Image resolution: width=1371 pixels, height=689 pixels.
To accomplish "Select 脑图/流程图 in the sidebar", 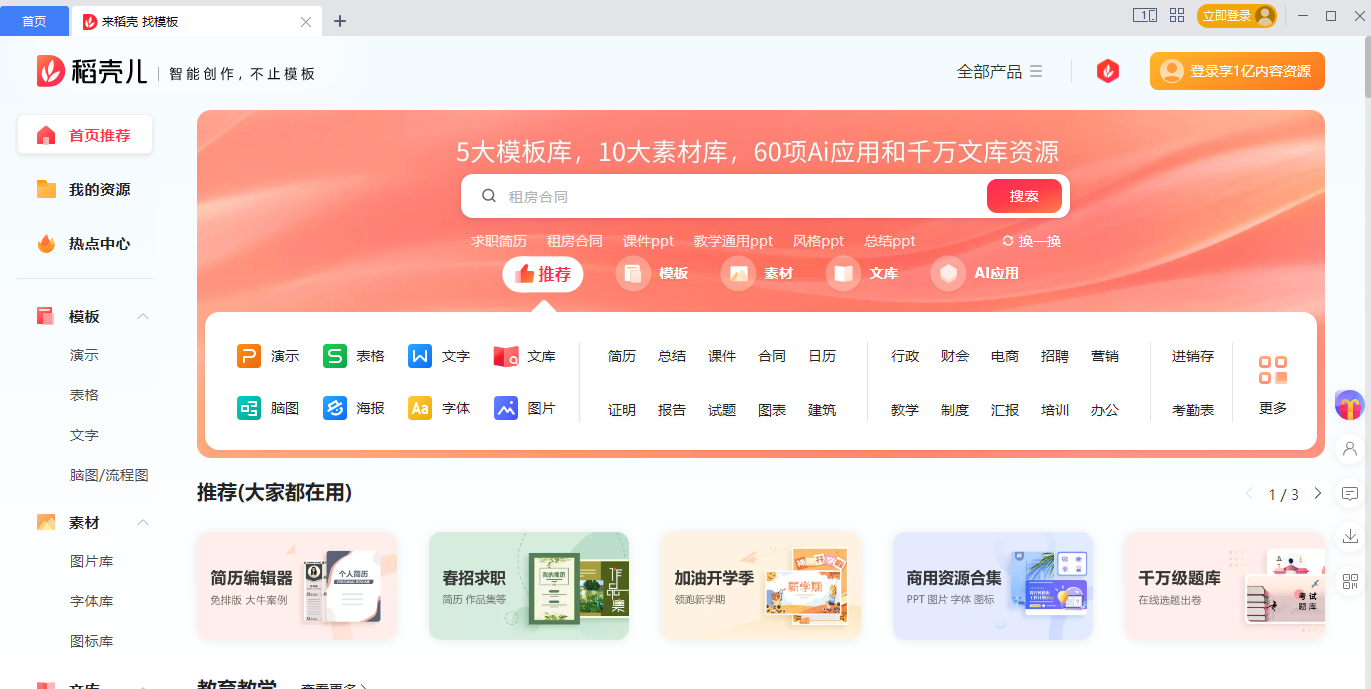I will tap(109, 475).
